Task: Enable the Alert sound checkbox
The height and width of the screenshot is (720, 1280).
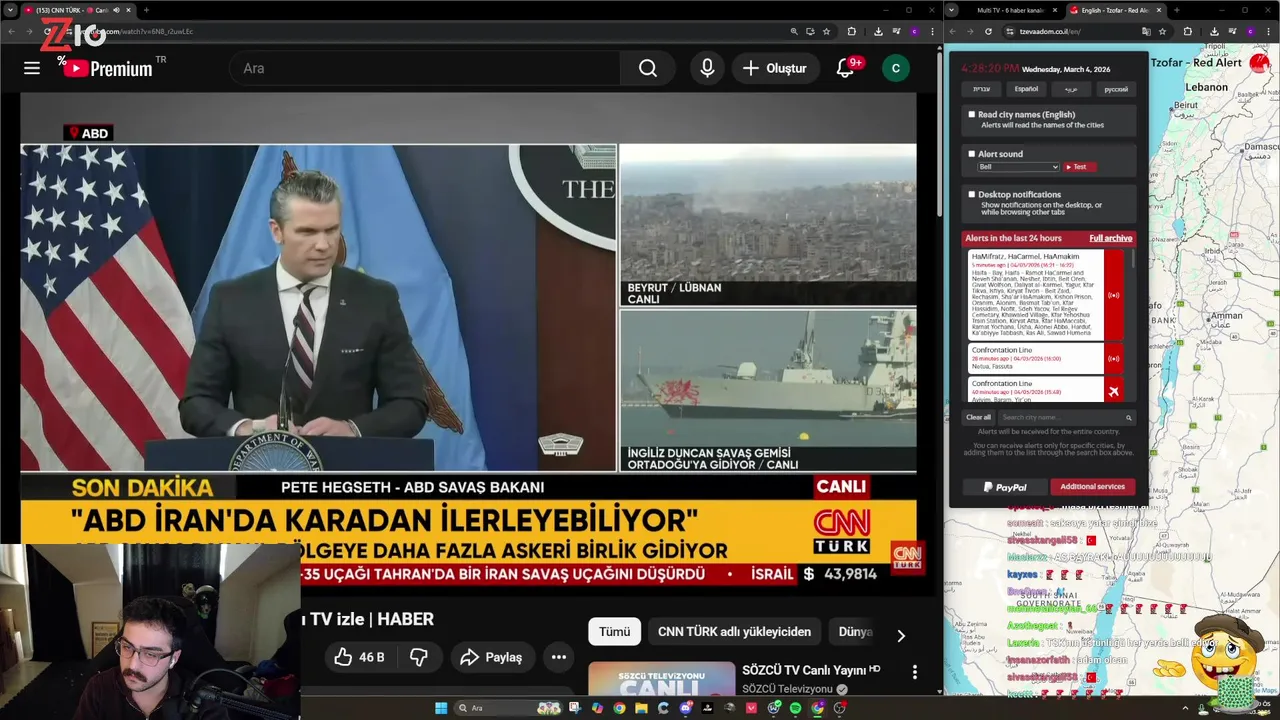Action: (971, 153)
